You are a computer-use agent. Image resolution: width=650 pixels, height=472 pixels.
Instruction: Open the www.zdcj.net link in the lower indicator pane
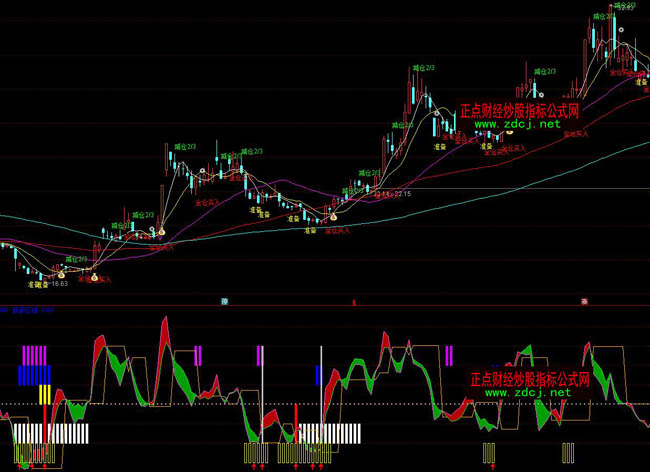pyautogui.click(x=530, y=393)
